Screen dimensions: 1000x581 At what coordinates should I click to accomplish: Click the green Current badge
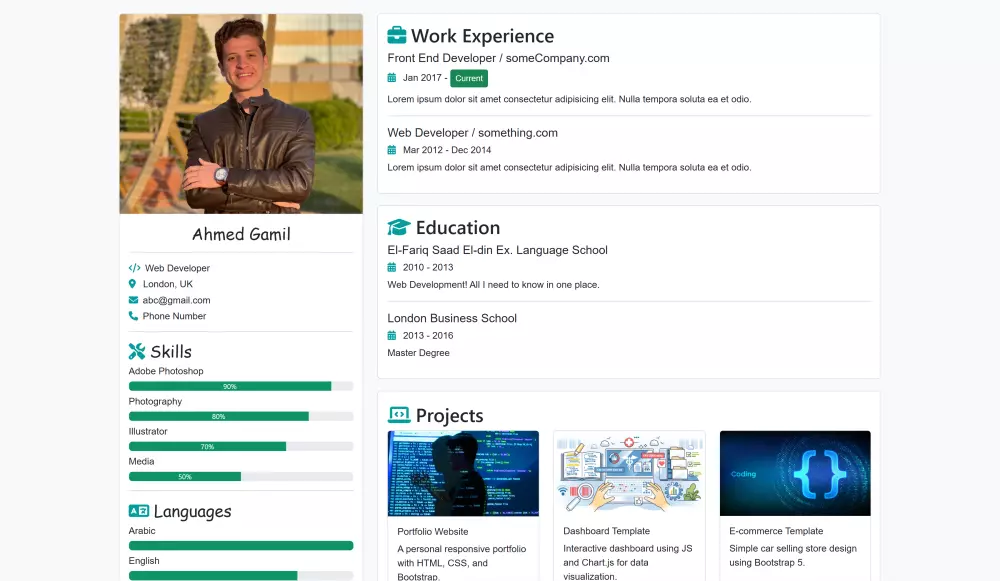pos(469,77)
